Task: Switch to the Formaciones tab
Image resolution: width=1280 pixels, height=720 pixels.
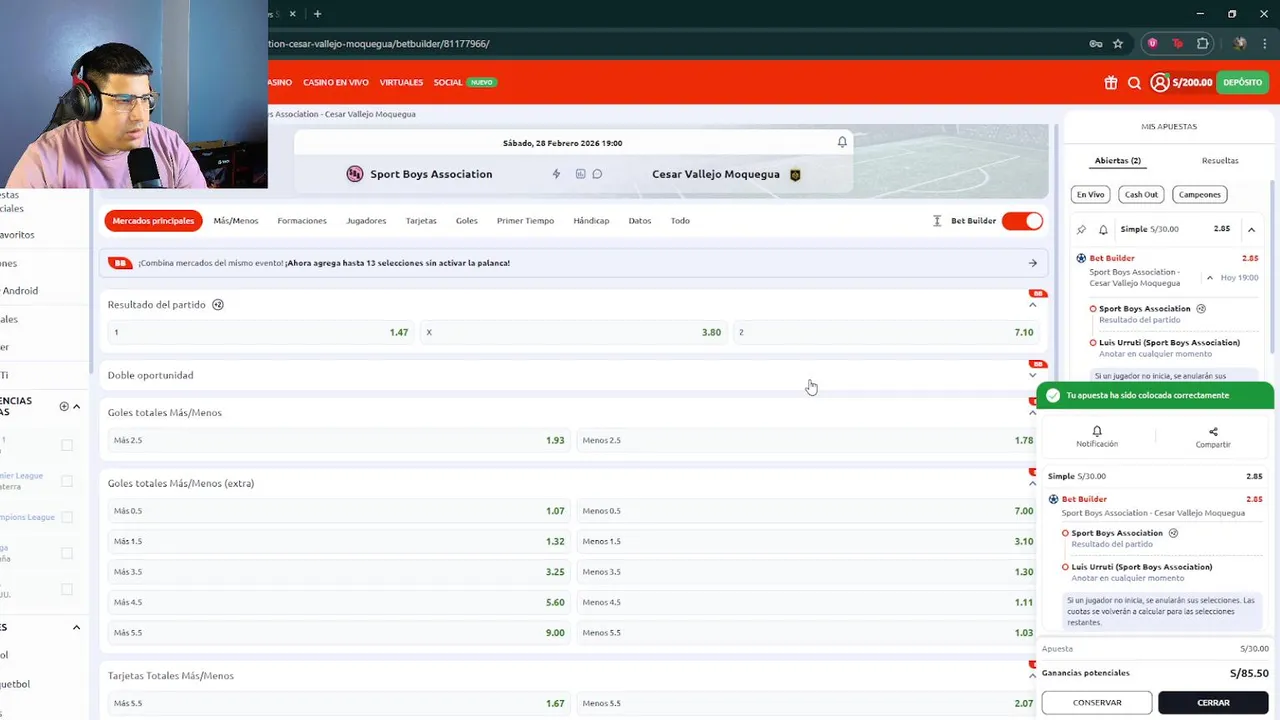Action: point(302,221)
